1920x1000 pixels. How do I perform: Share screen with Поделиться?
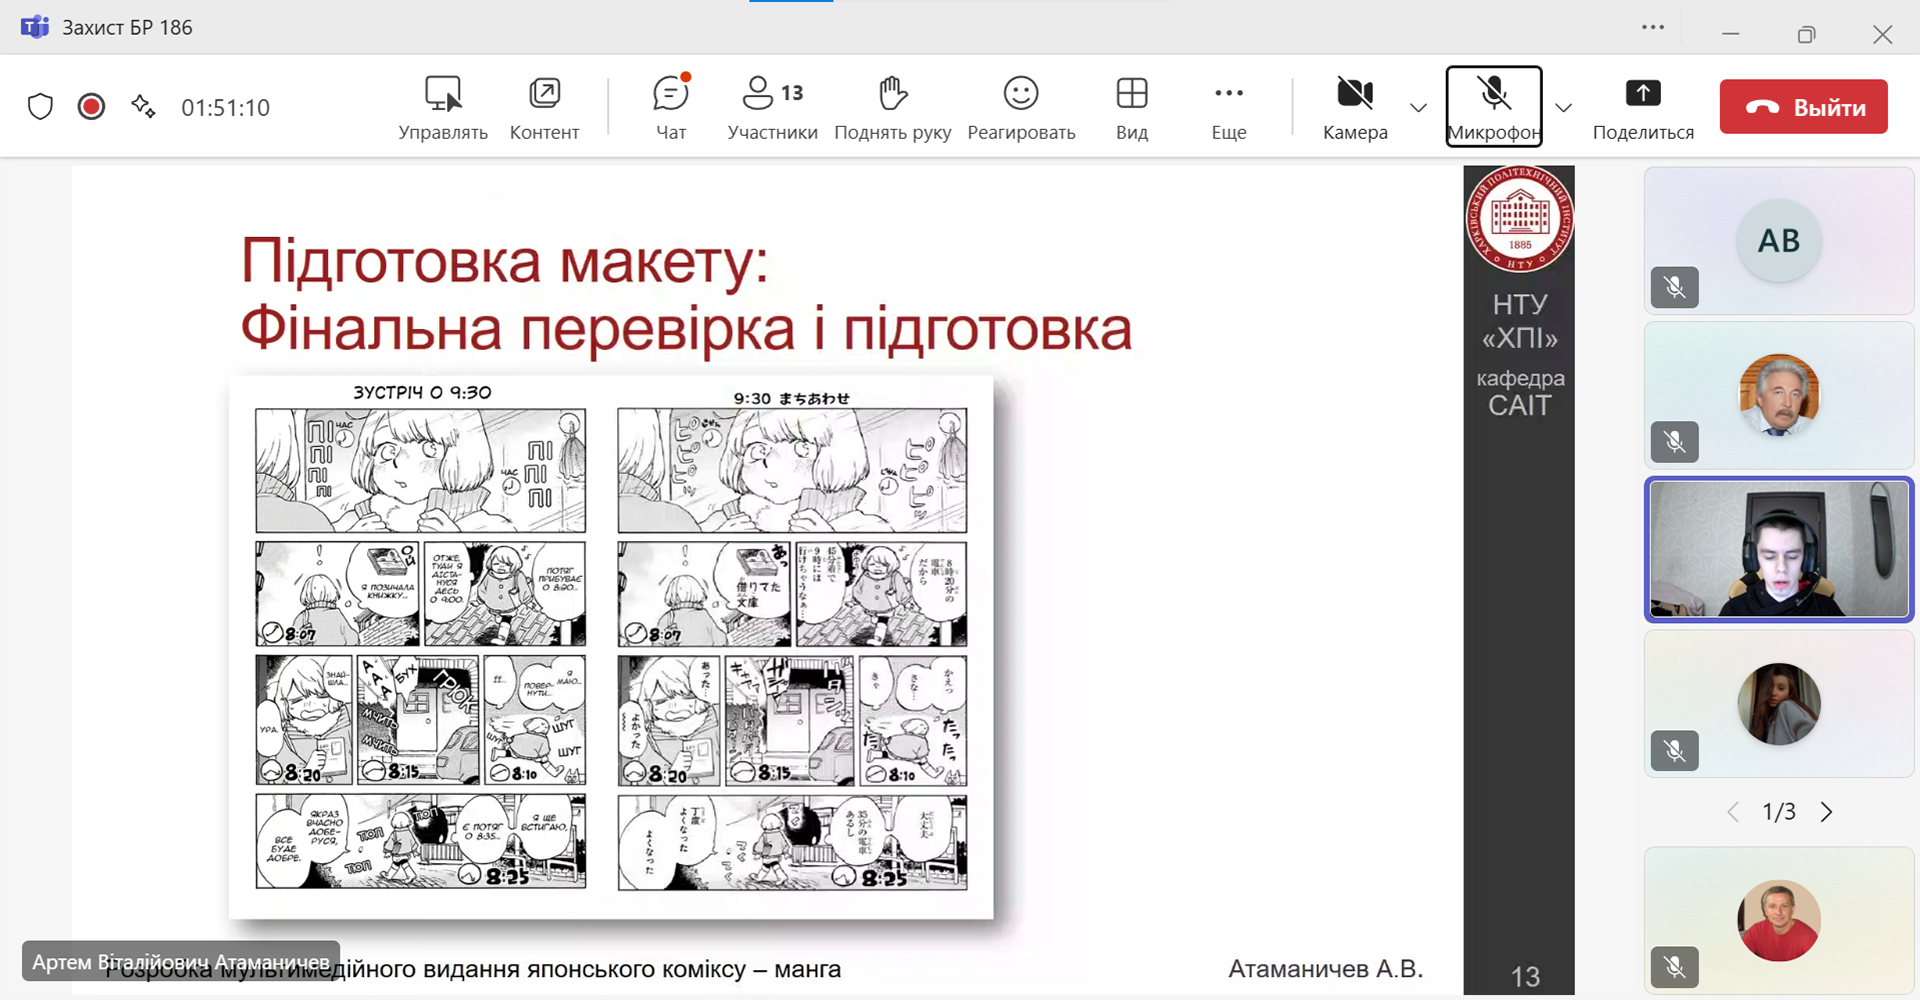(x=1643, y=107)
